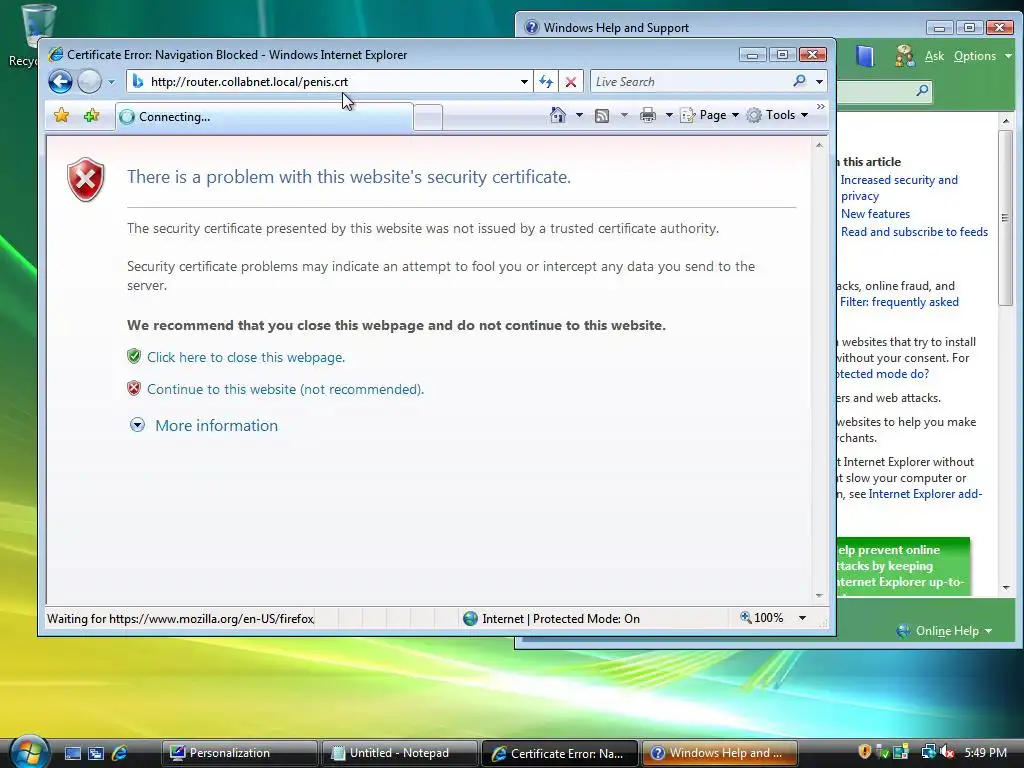Click the grayed-out Forward arrow button
Screen dimensions: 1024x768
tap(89, 82)
